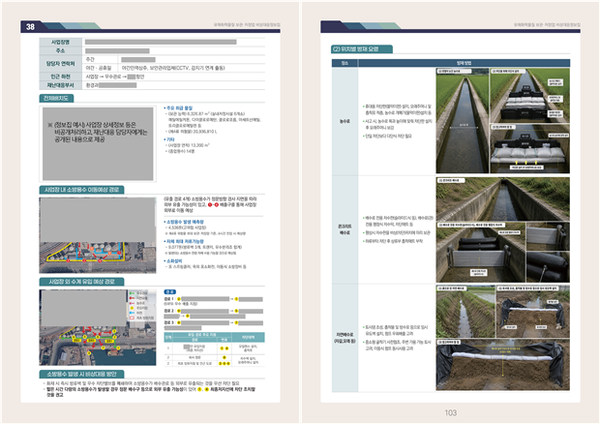Select the '주소' table row label
The height and width of the screenshot is (424, 600).
60,51
